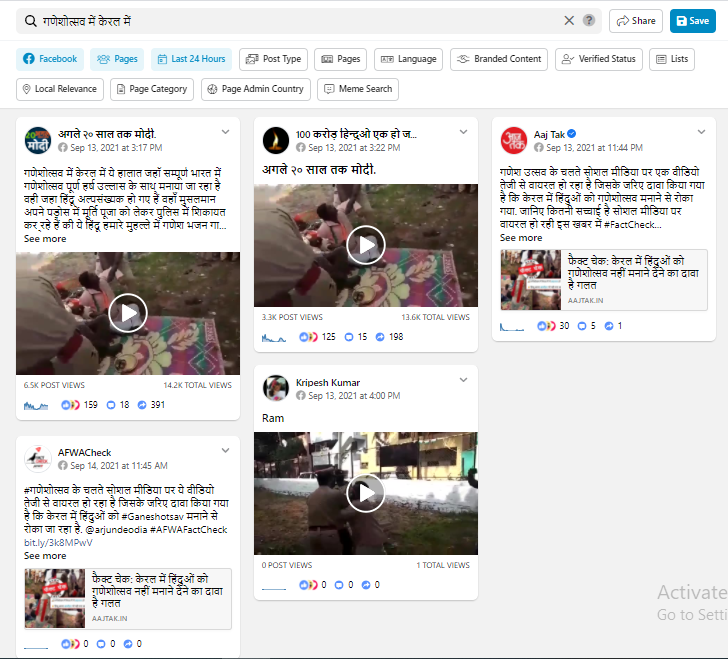Image resolution: width=728 pixels, height=659 pixels.
Task: Click Aaj Tak's verified badge
Action: [x=572, y=134]
